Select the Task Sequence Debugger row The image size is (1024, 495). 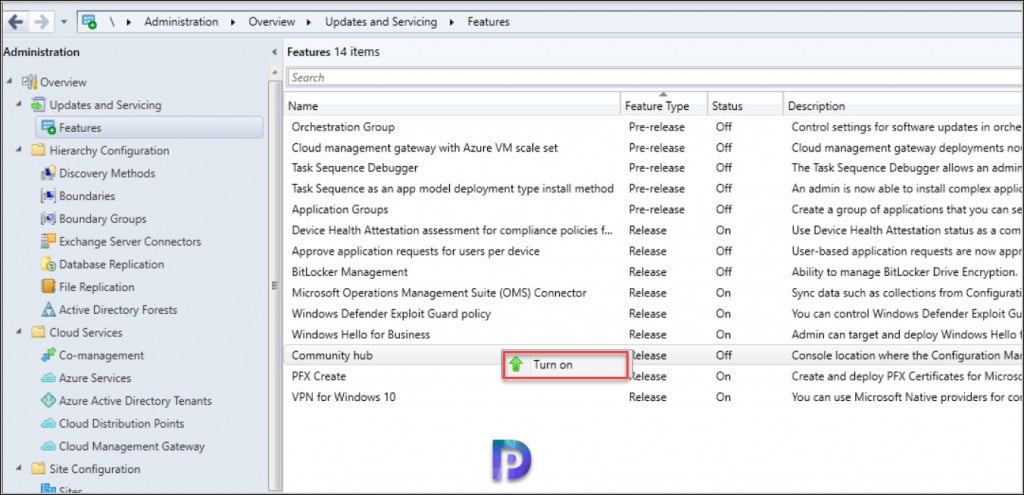pos(654,168)
